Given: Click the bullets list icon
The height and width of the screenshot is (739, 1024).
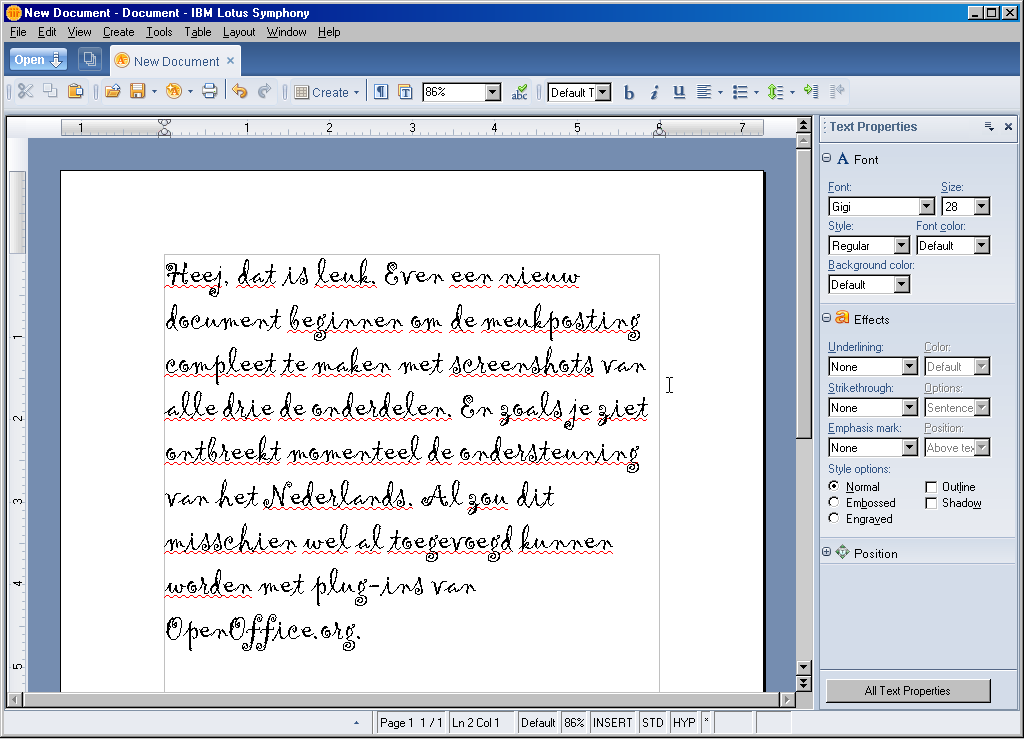Looking at the screenshot, I should tap(740, 93).
